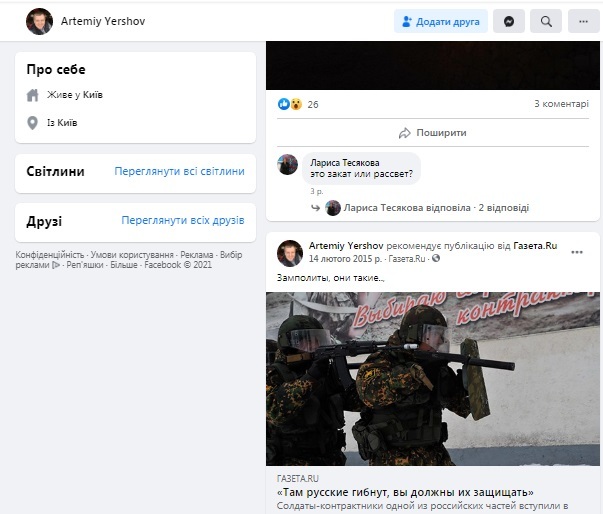Open Переглянути всі світлини link

pos(179,171)
